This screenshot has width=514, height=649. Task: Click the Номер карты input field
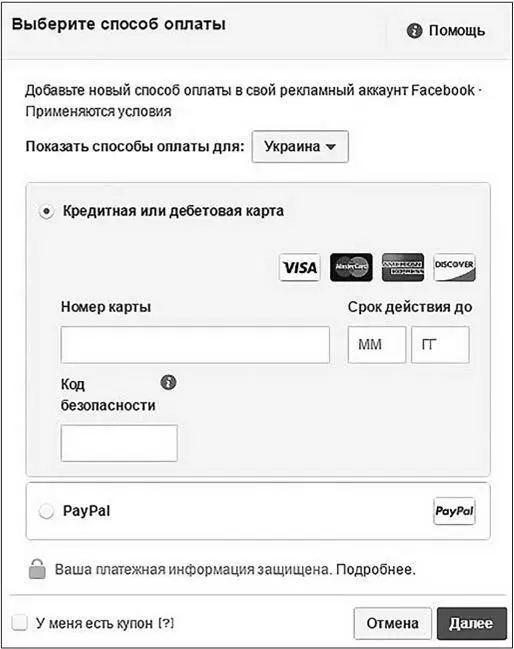click(195, 344)
